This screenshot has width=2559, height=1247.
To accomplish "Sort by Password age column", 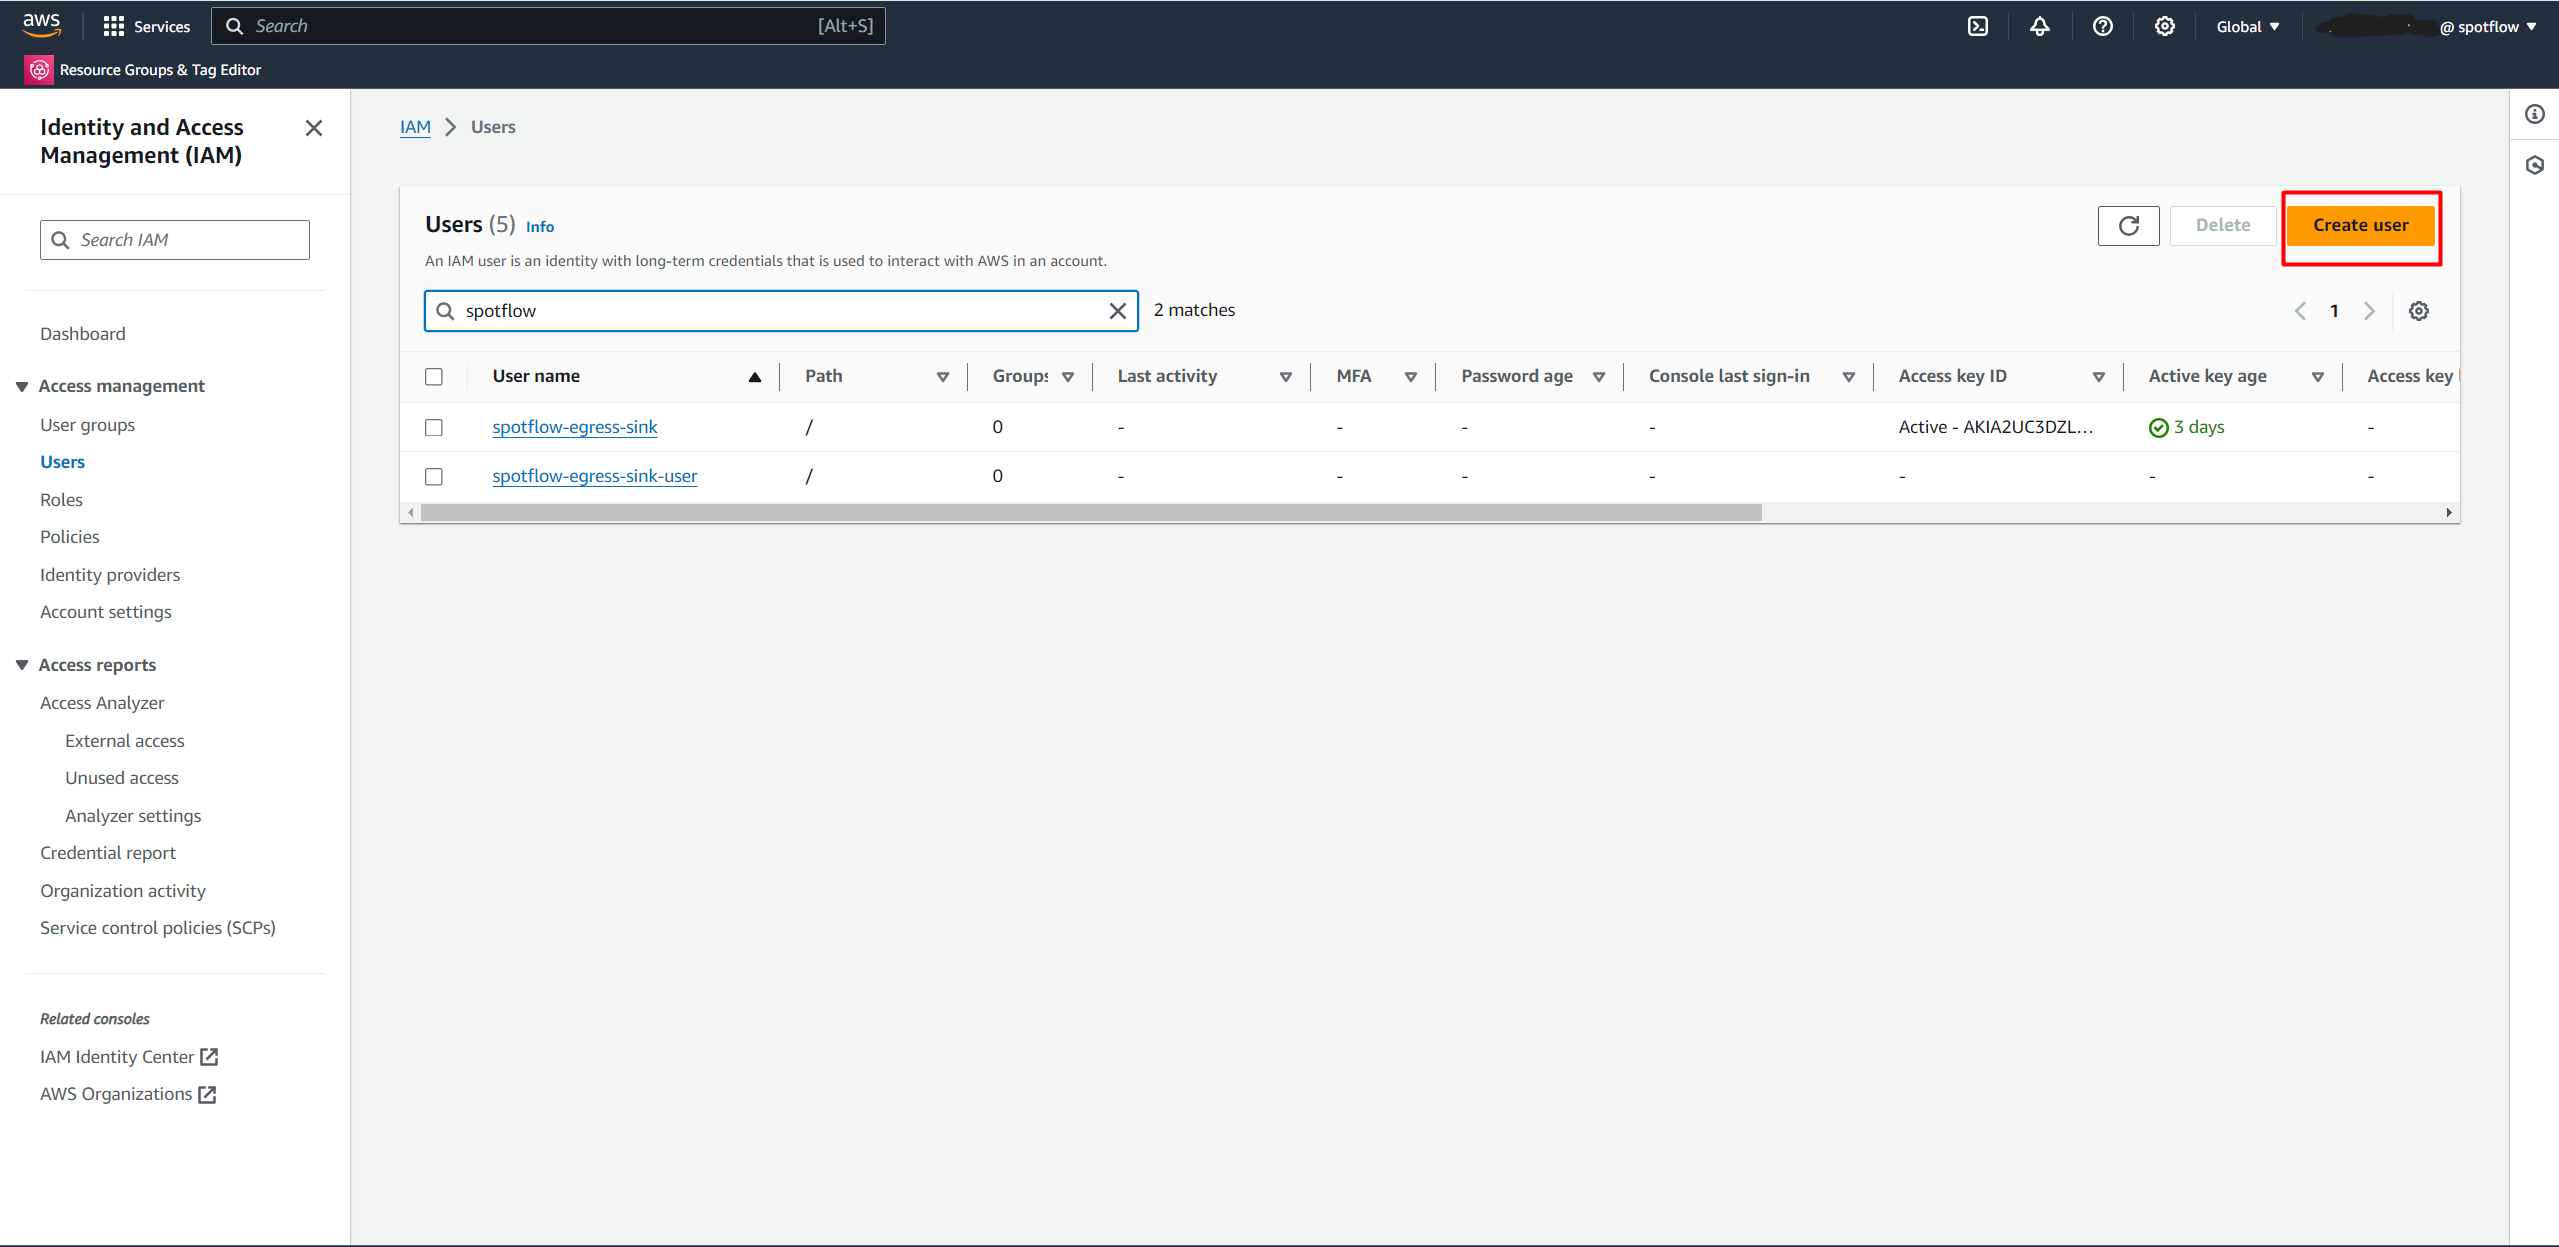I will point(1598,377).
